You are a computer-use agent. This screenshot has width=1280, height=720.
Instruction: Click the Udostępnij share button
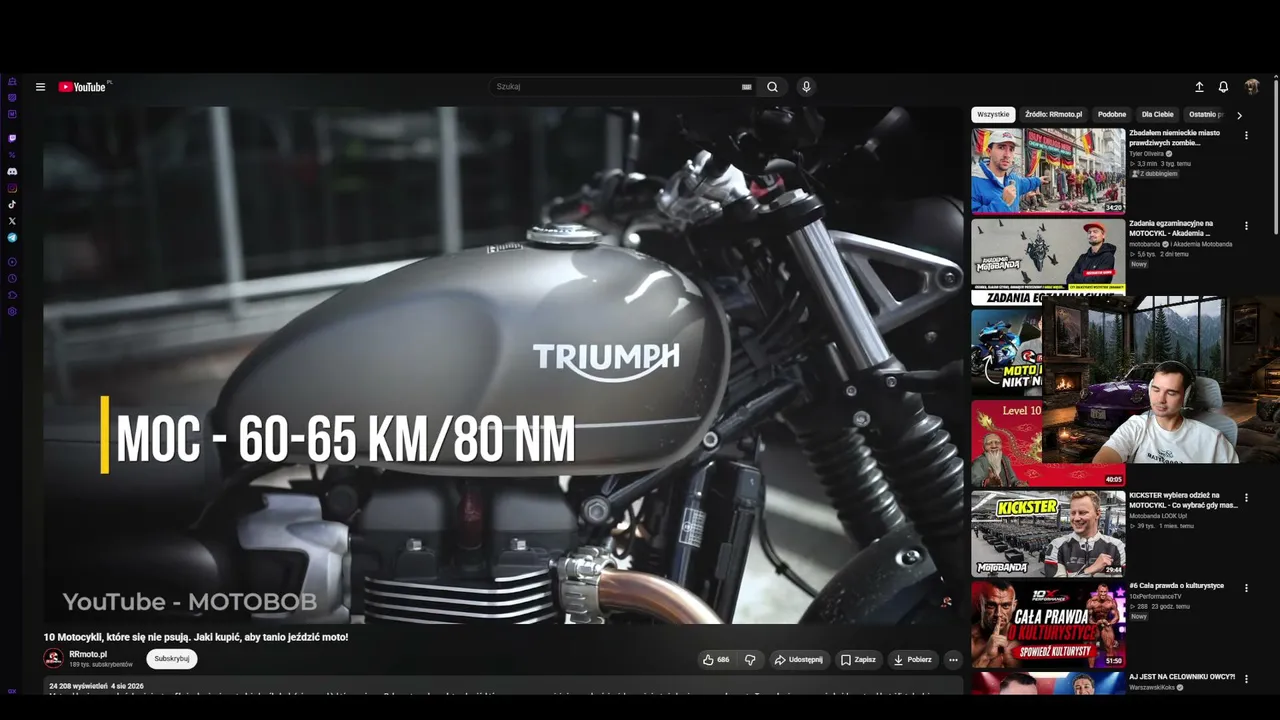point(798,660)
